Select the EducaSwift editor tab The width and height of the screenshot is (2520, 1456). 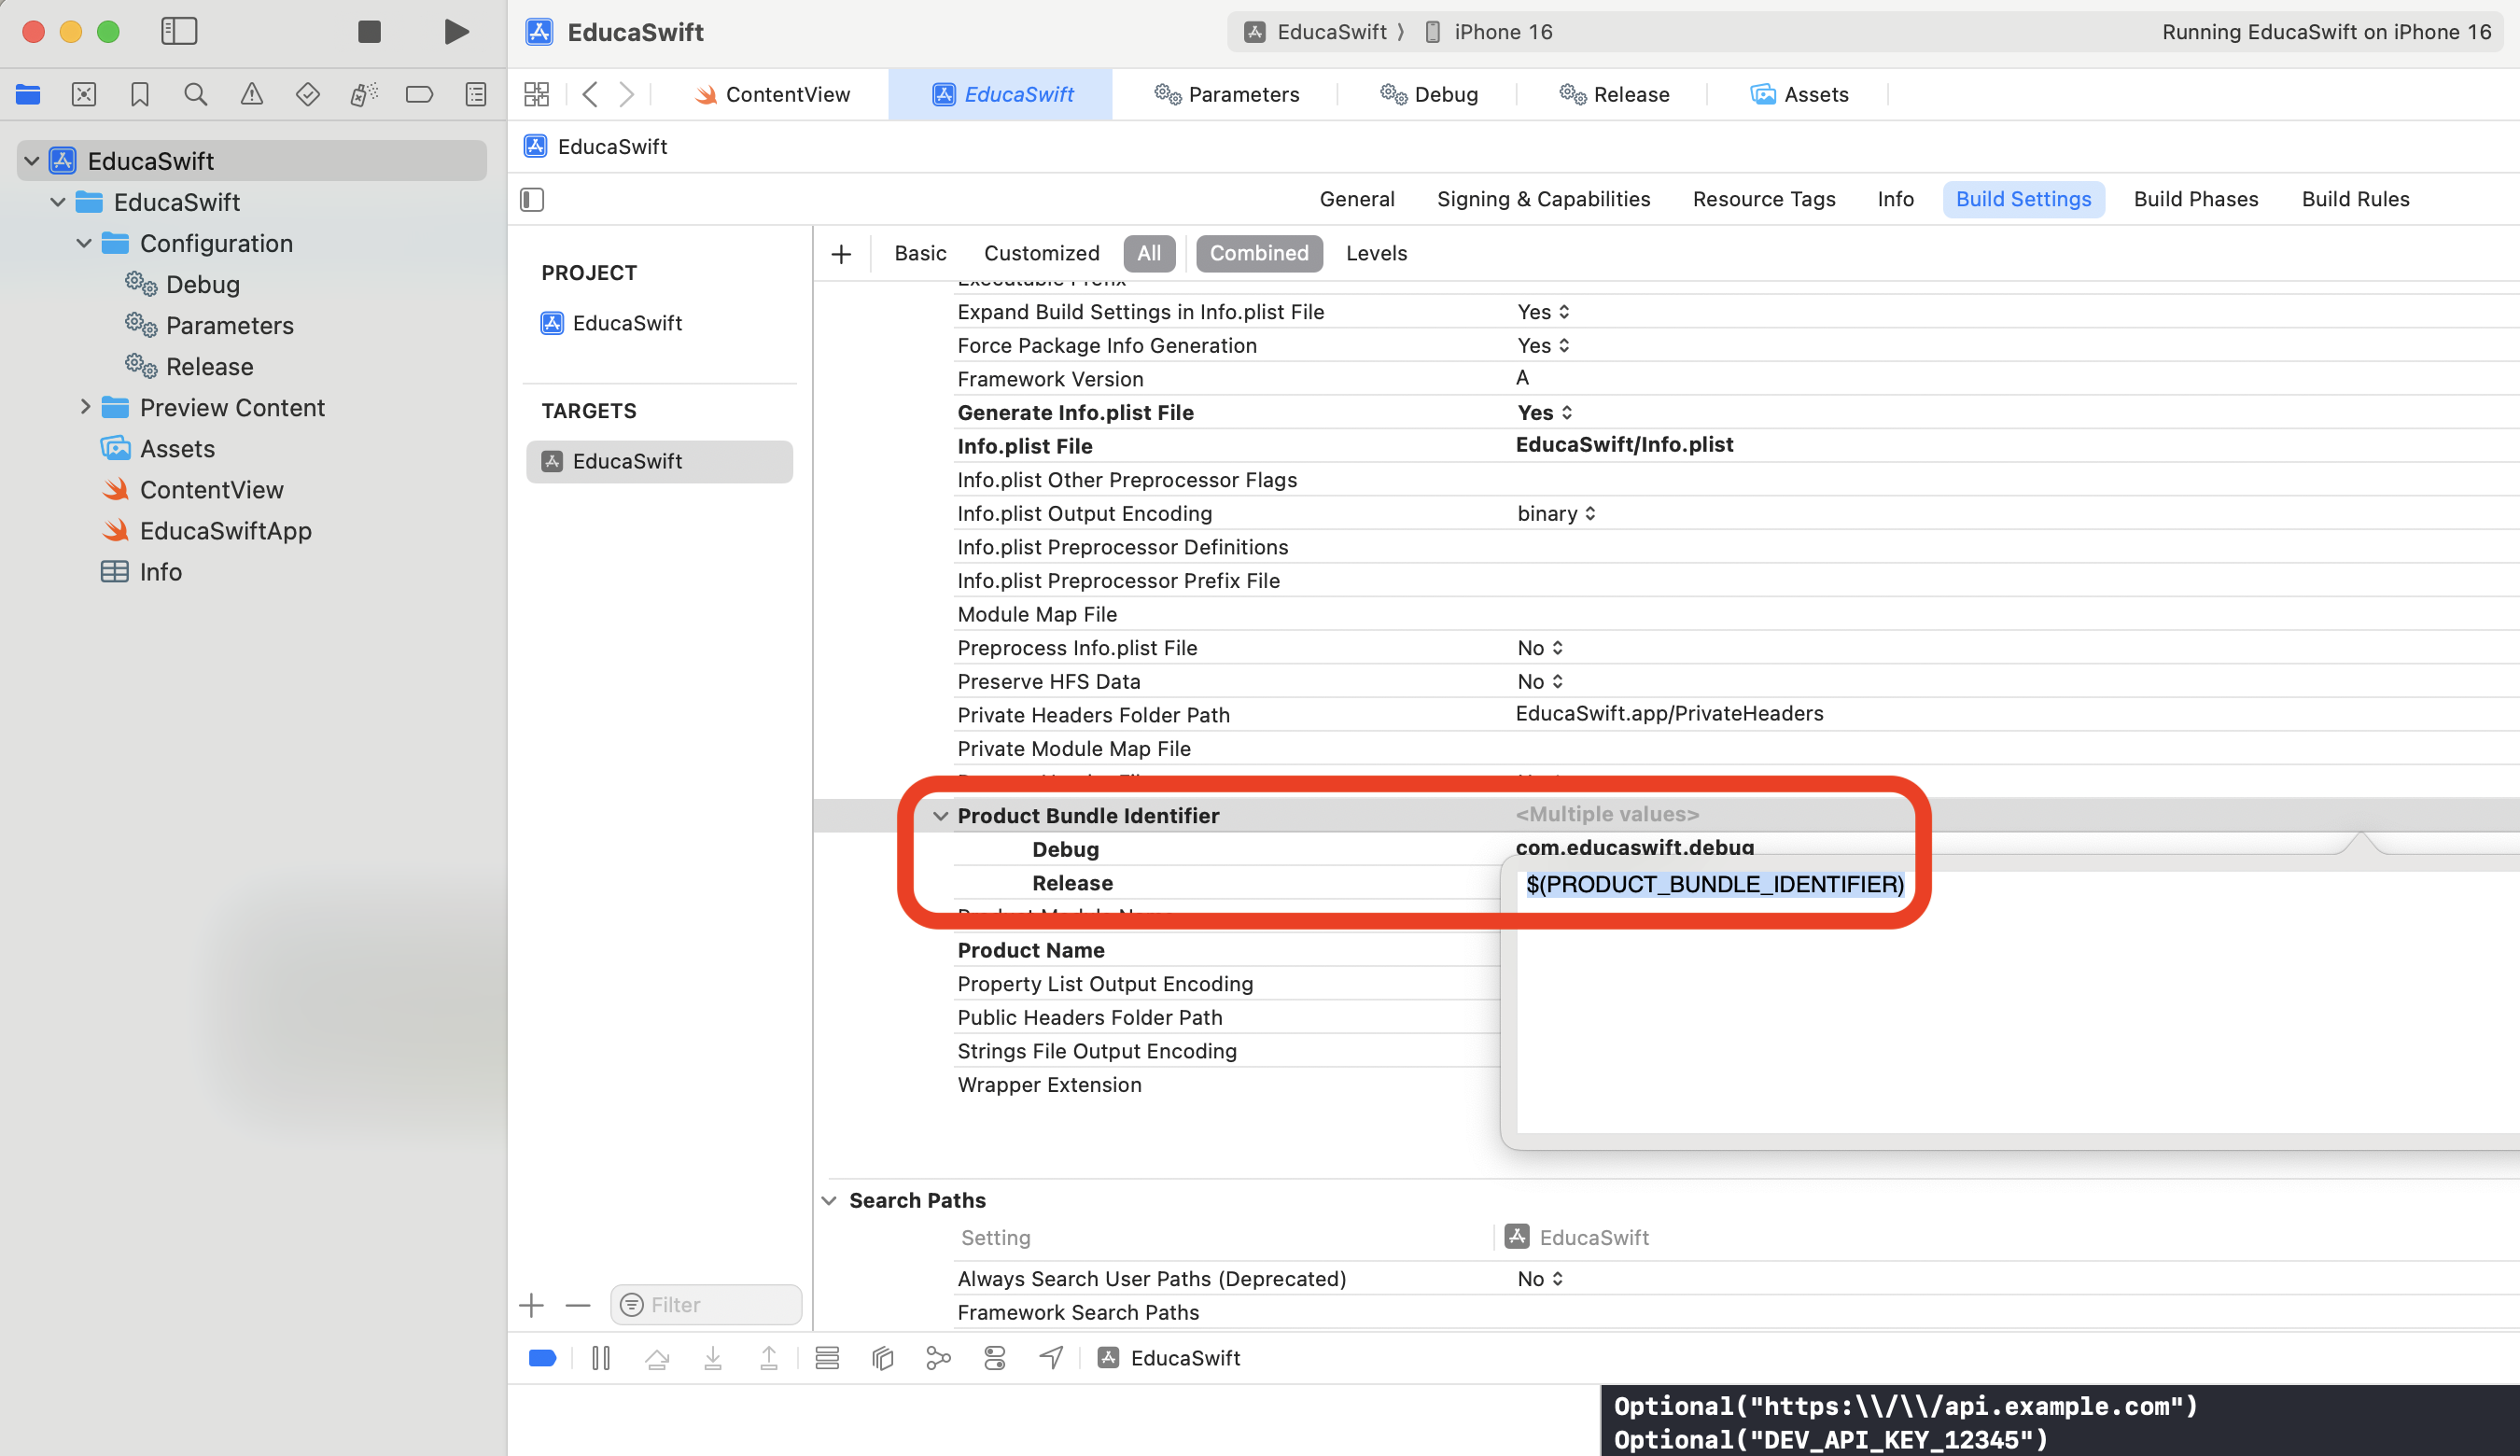(1002, 95)
